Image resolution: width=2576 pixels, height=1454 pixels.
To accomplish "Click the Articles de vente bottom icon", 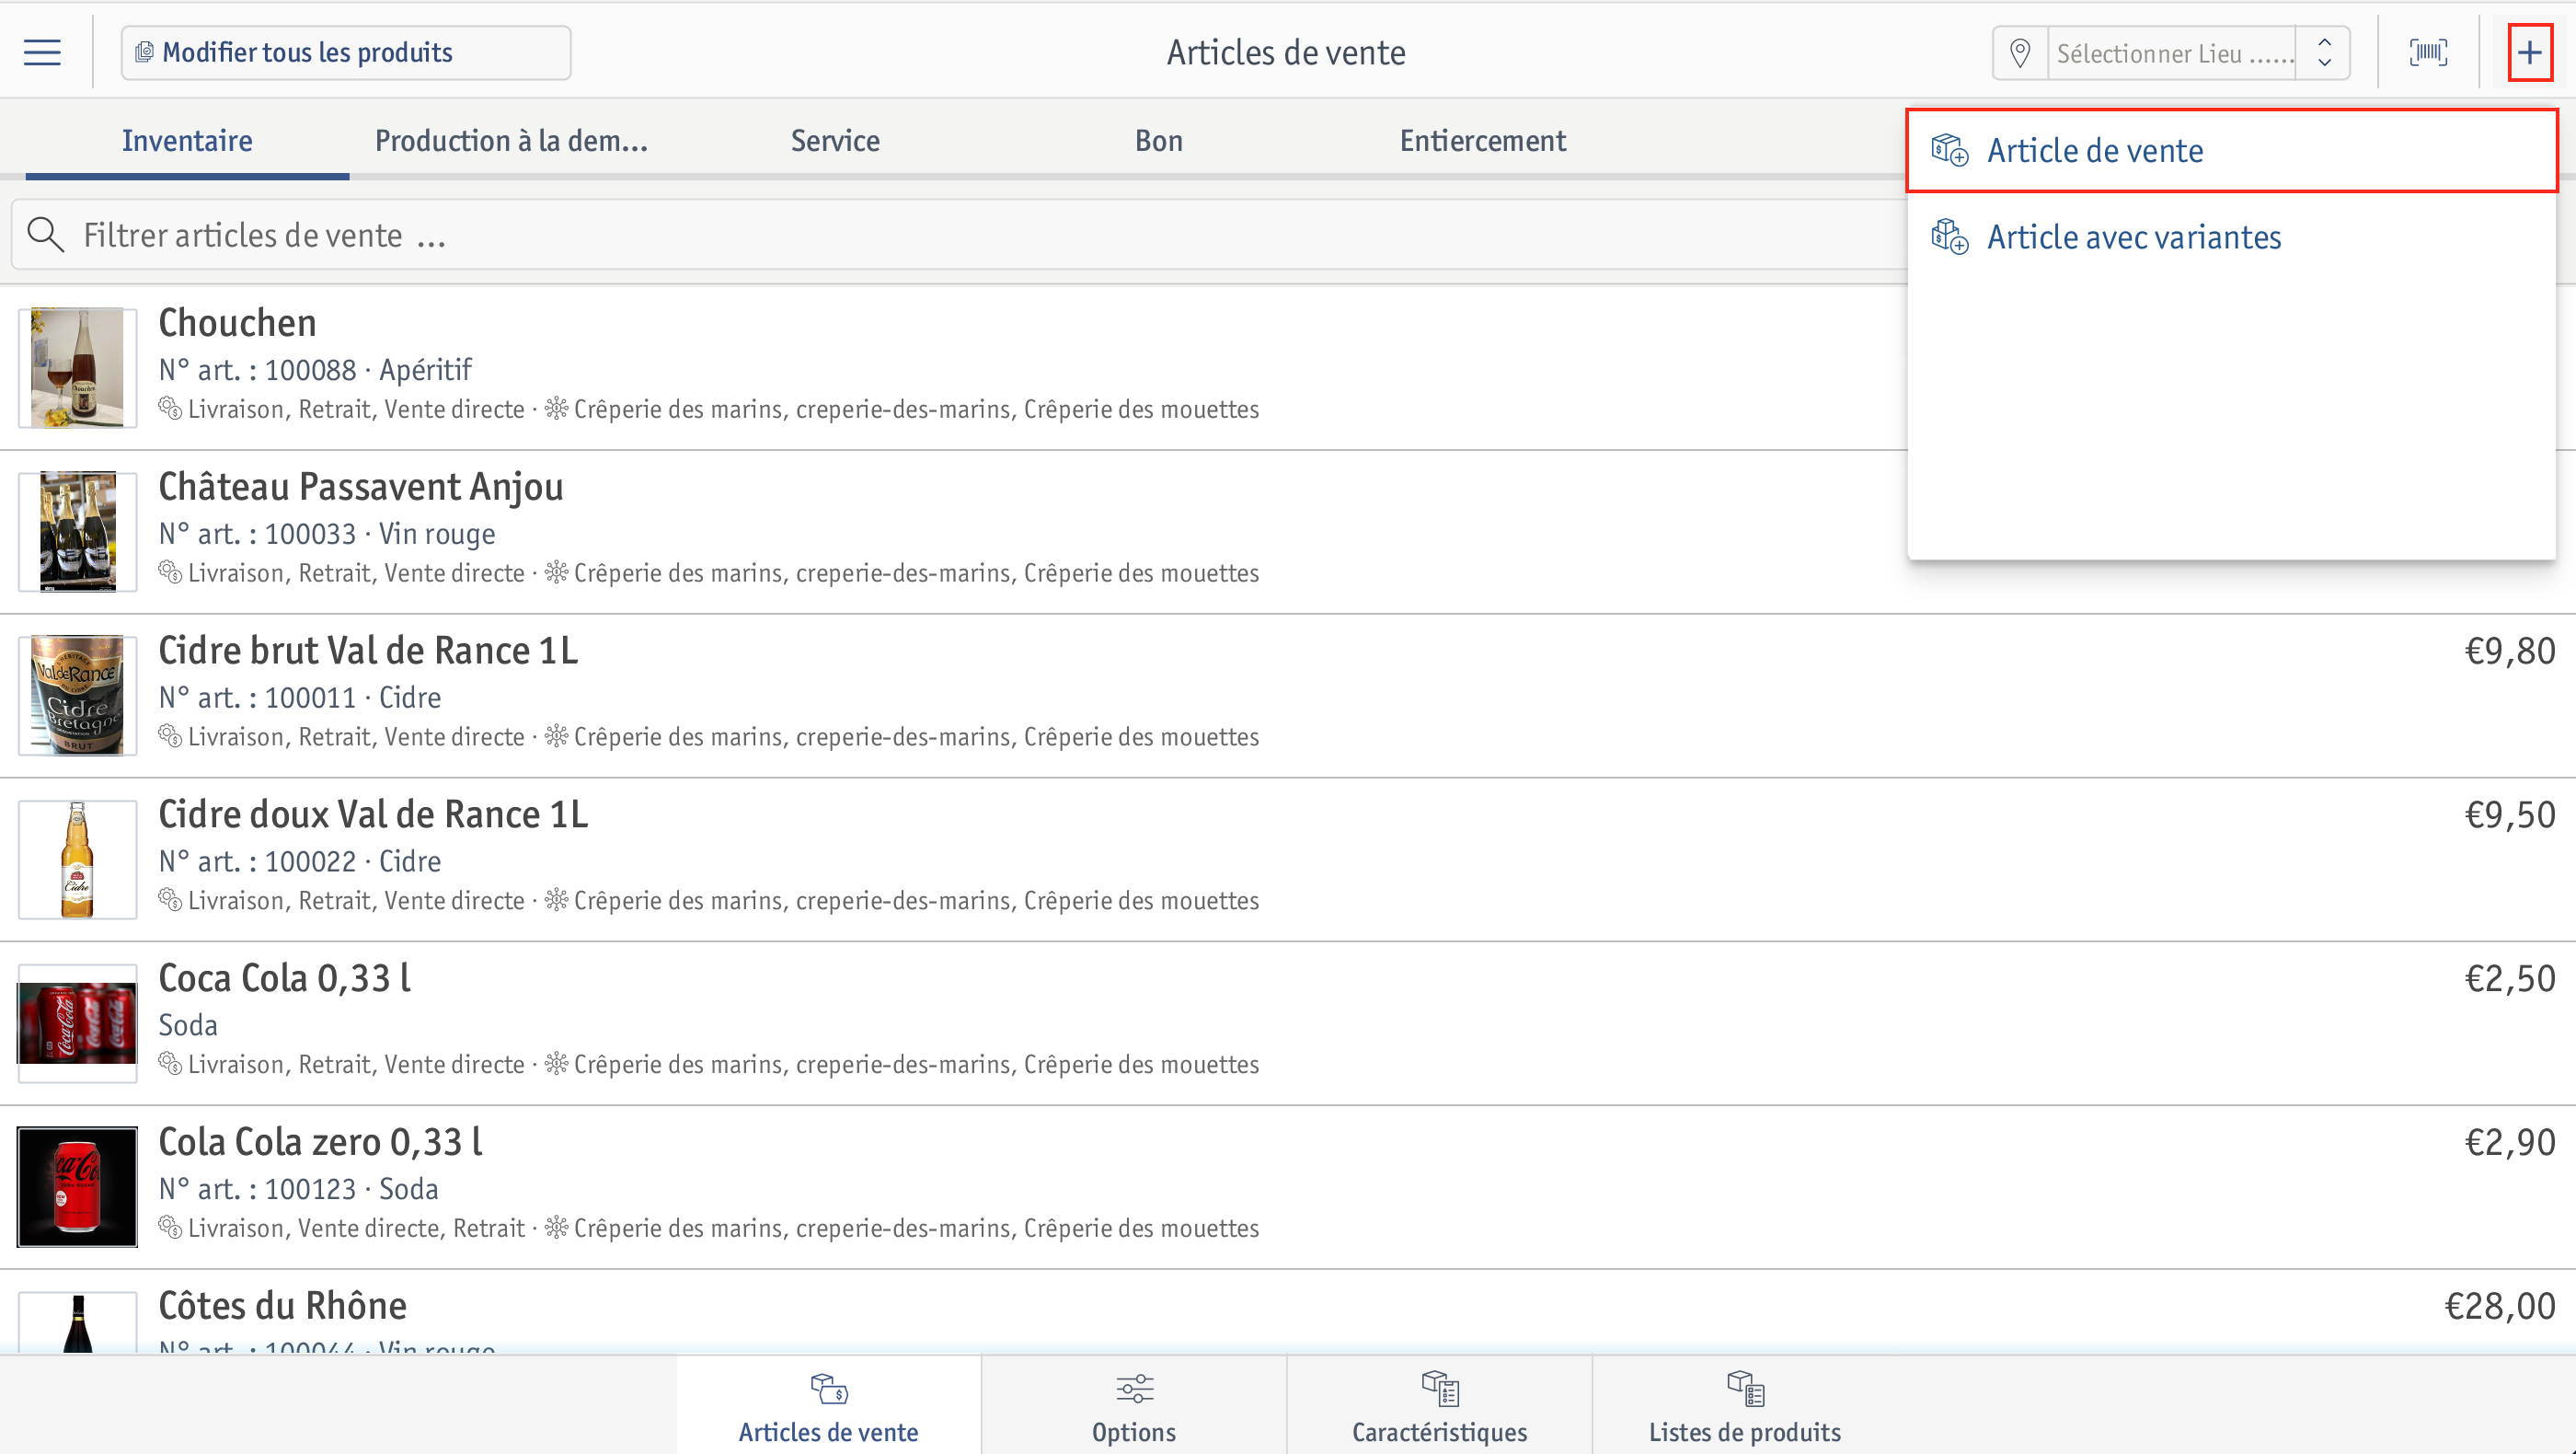I will click(x=829, y=1388).
